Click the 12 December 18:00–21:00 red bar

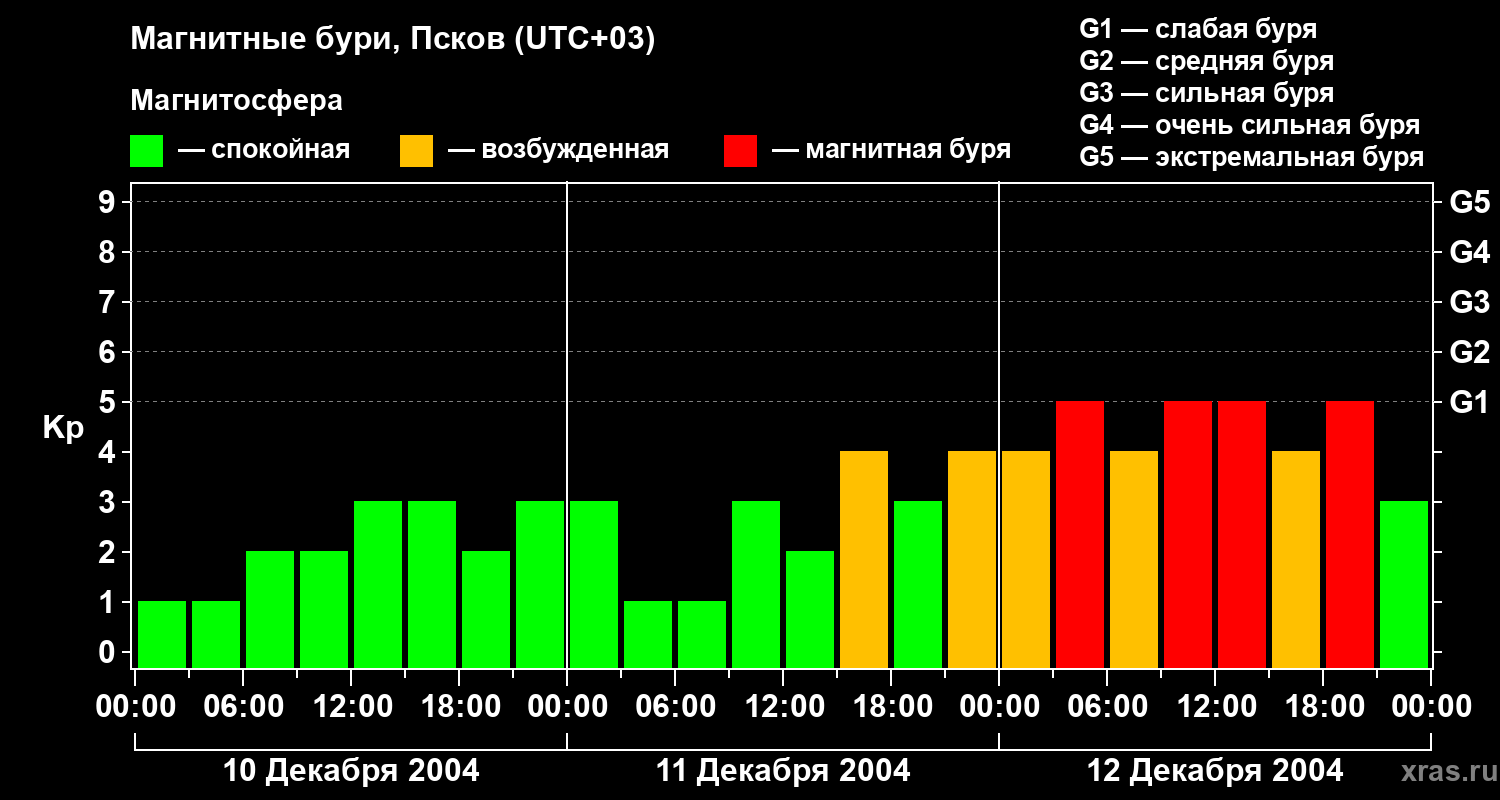click(x=1350, y=534)
